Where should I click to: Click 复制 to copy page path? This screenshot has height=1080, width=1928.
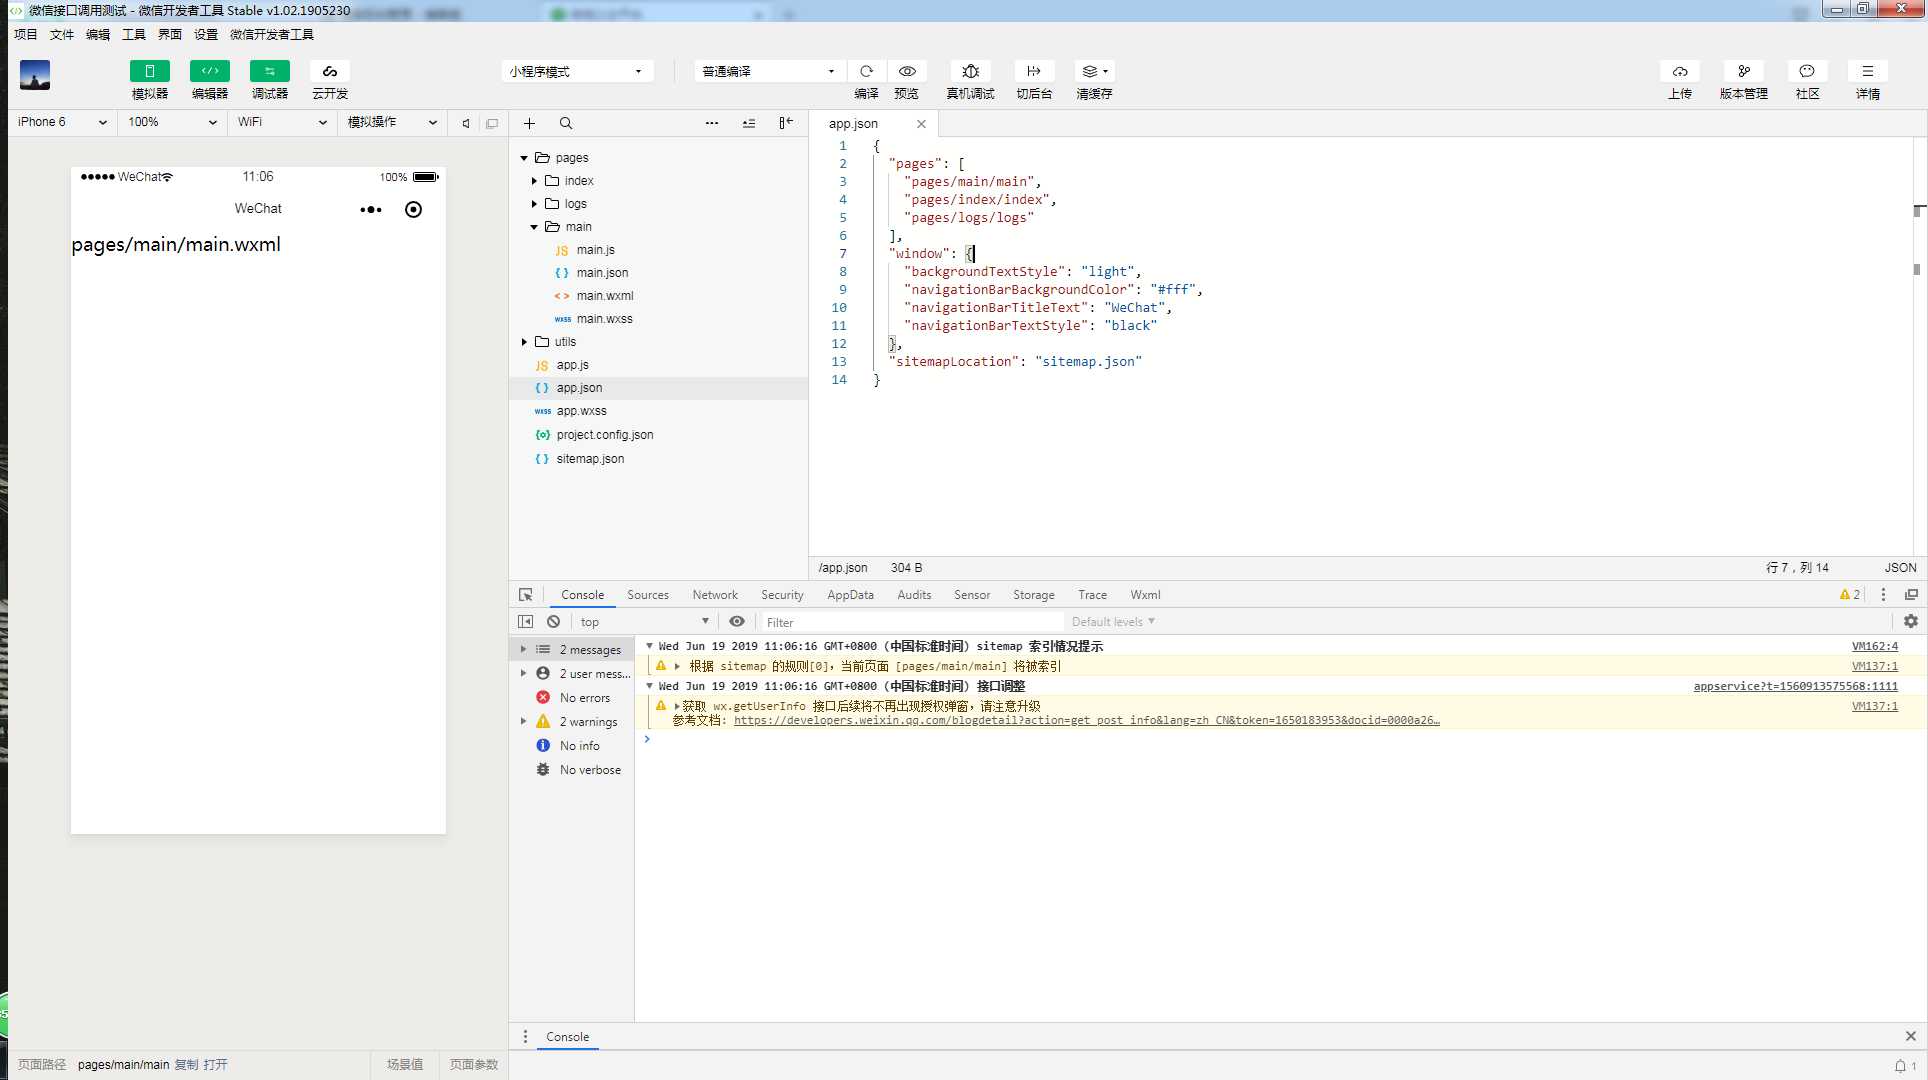point(186,1065)
